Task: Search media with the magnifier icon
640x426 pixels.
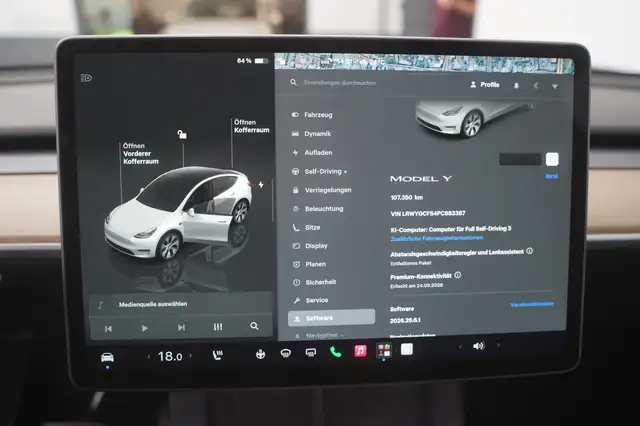Action: [254, 326]
